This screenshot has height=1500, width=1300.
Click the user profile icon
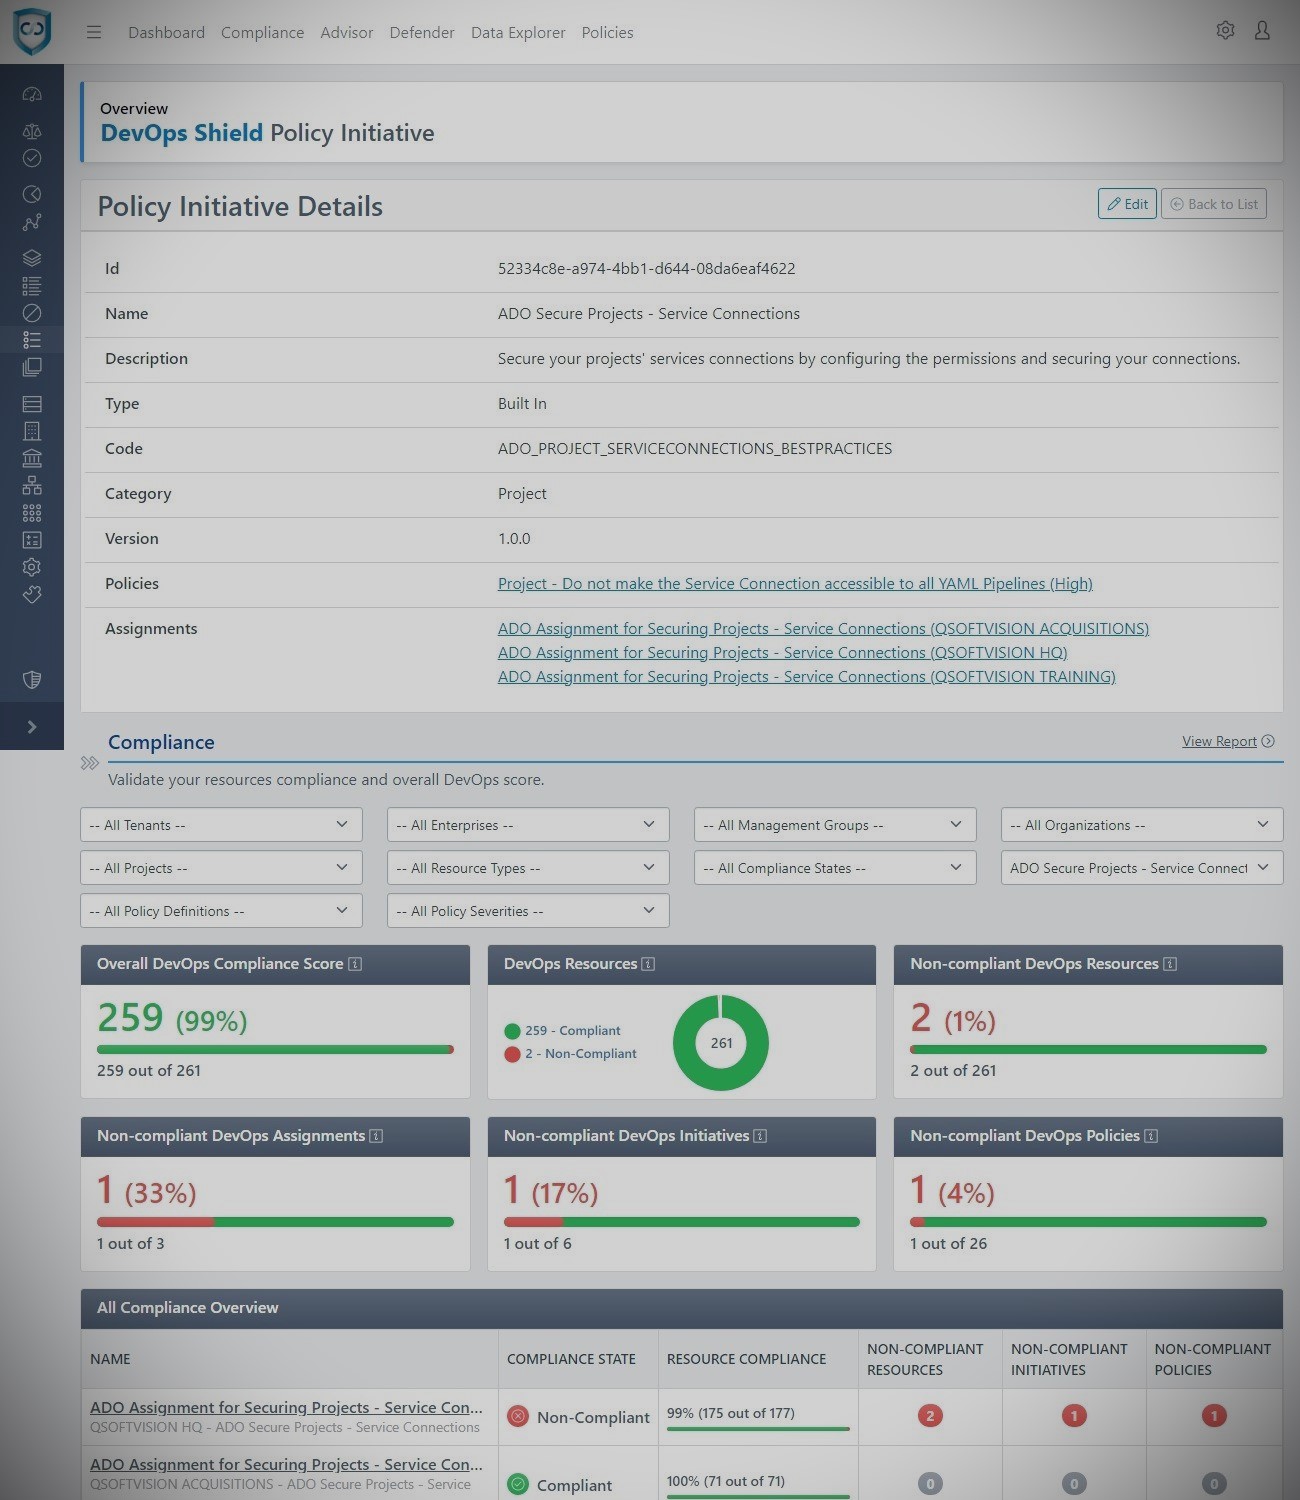(x=1262, y=31)
